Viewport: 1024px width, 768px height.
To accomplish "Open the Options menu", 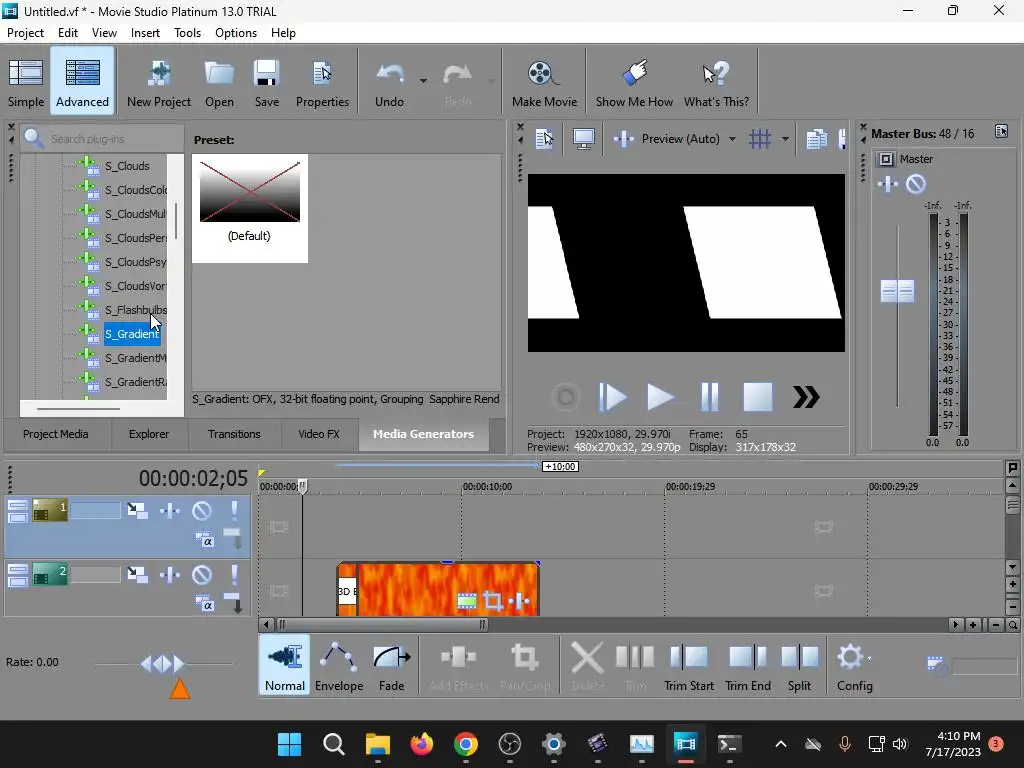I will (x=236, y=33).
